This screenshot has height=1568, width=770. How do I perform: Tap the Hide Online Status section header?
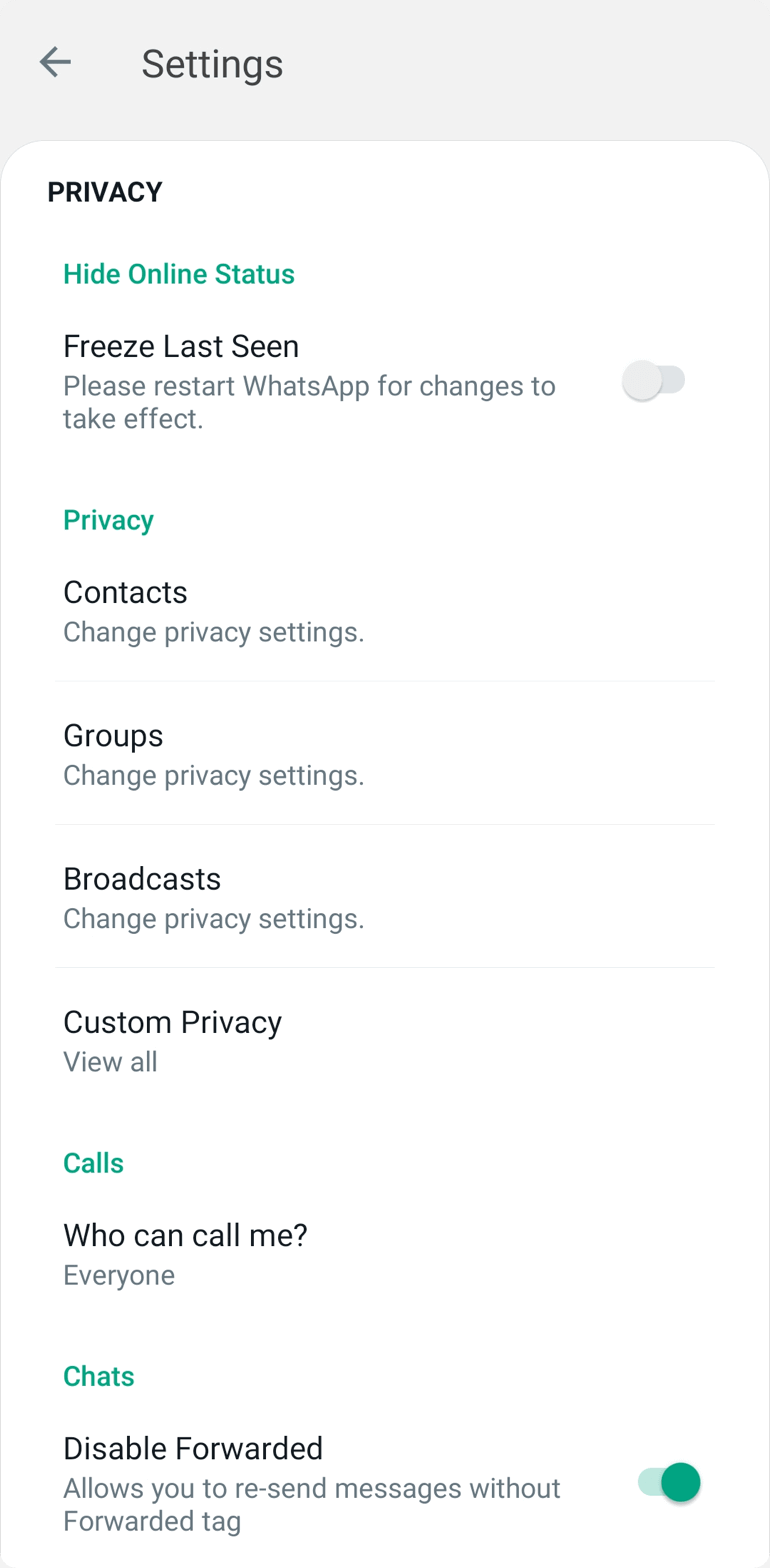pyautogui.click(x=179, y=274)
